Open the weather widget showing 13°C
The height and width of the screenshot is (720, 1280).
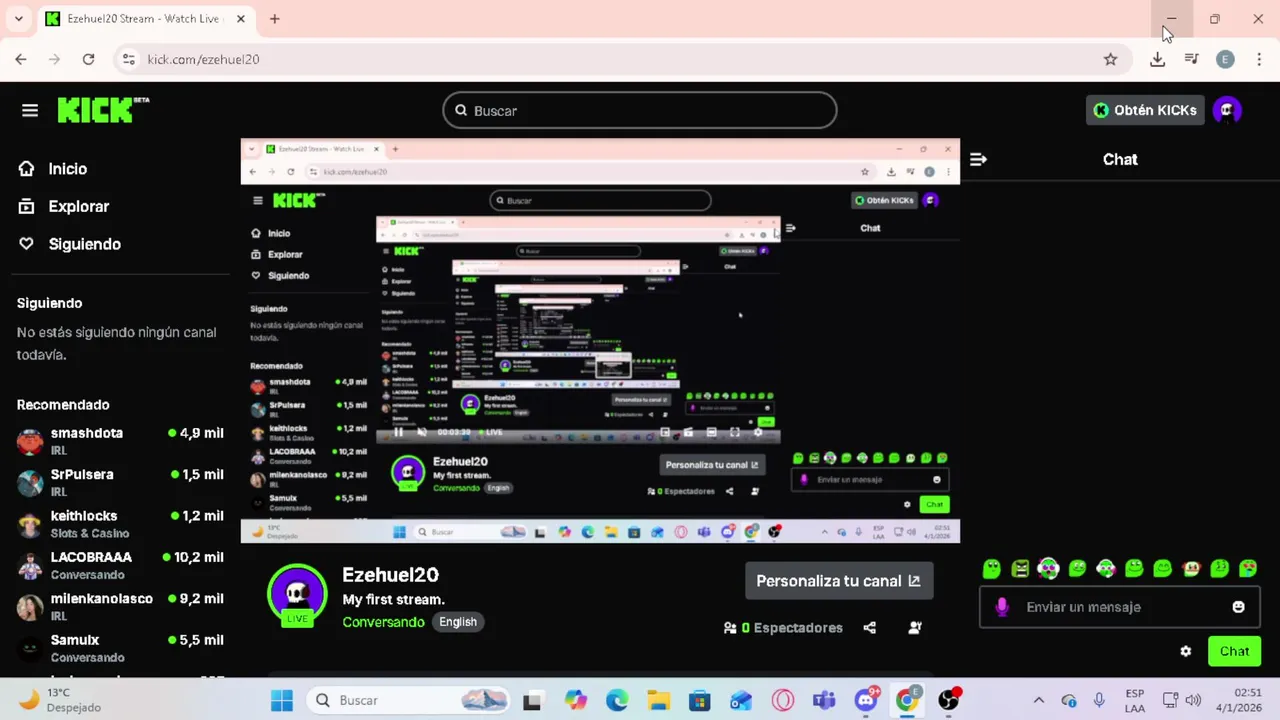[60, 700]
